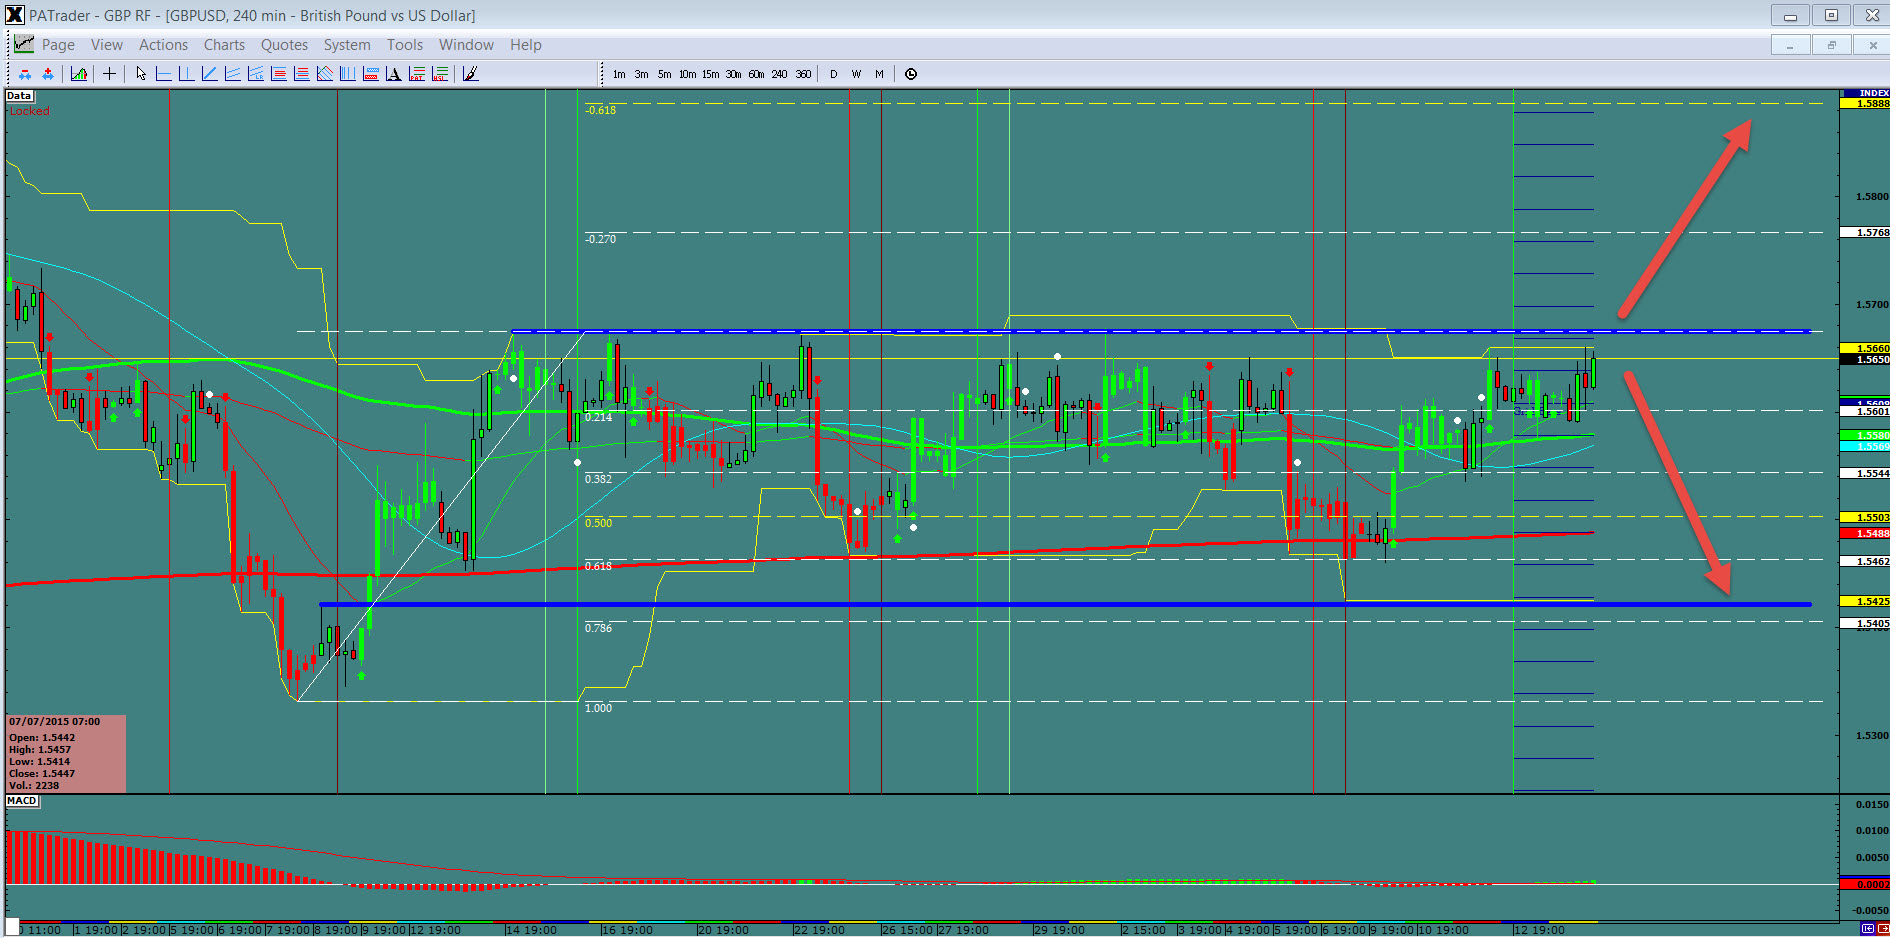Open the Window menu

[x=466, y=45]
